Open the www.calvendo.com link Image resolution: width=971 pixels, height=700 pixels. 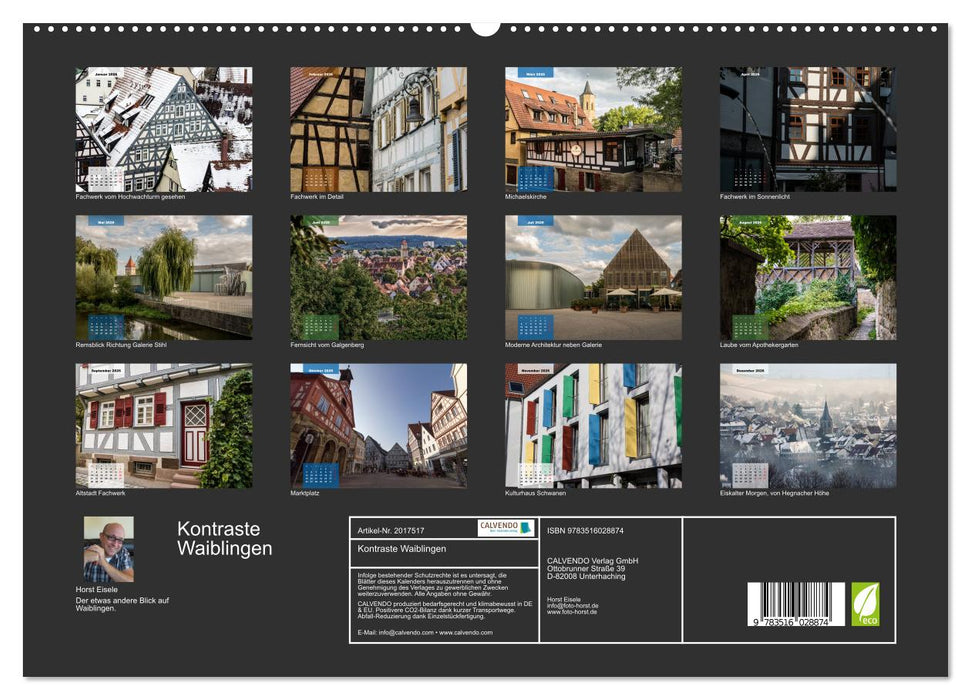tap(465, 632)
